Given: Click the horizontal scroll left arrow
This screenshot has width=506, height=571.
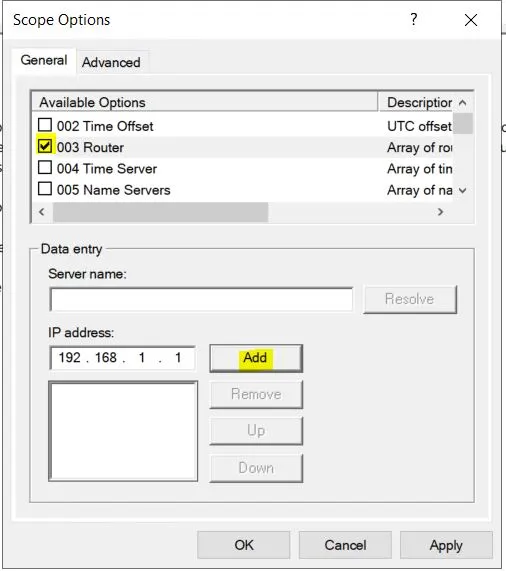Looking at the screenshot, I should coord(42,212).
